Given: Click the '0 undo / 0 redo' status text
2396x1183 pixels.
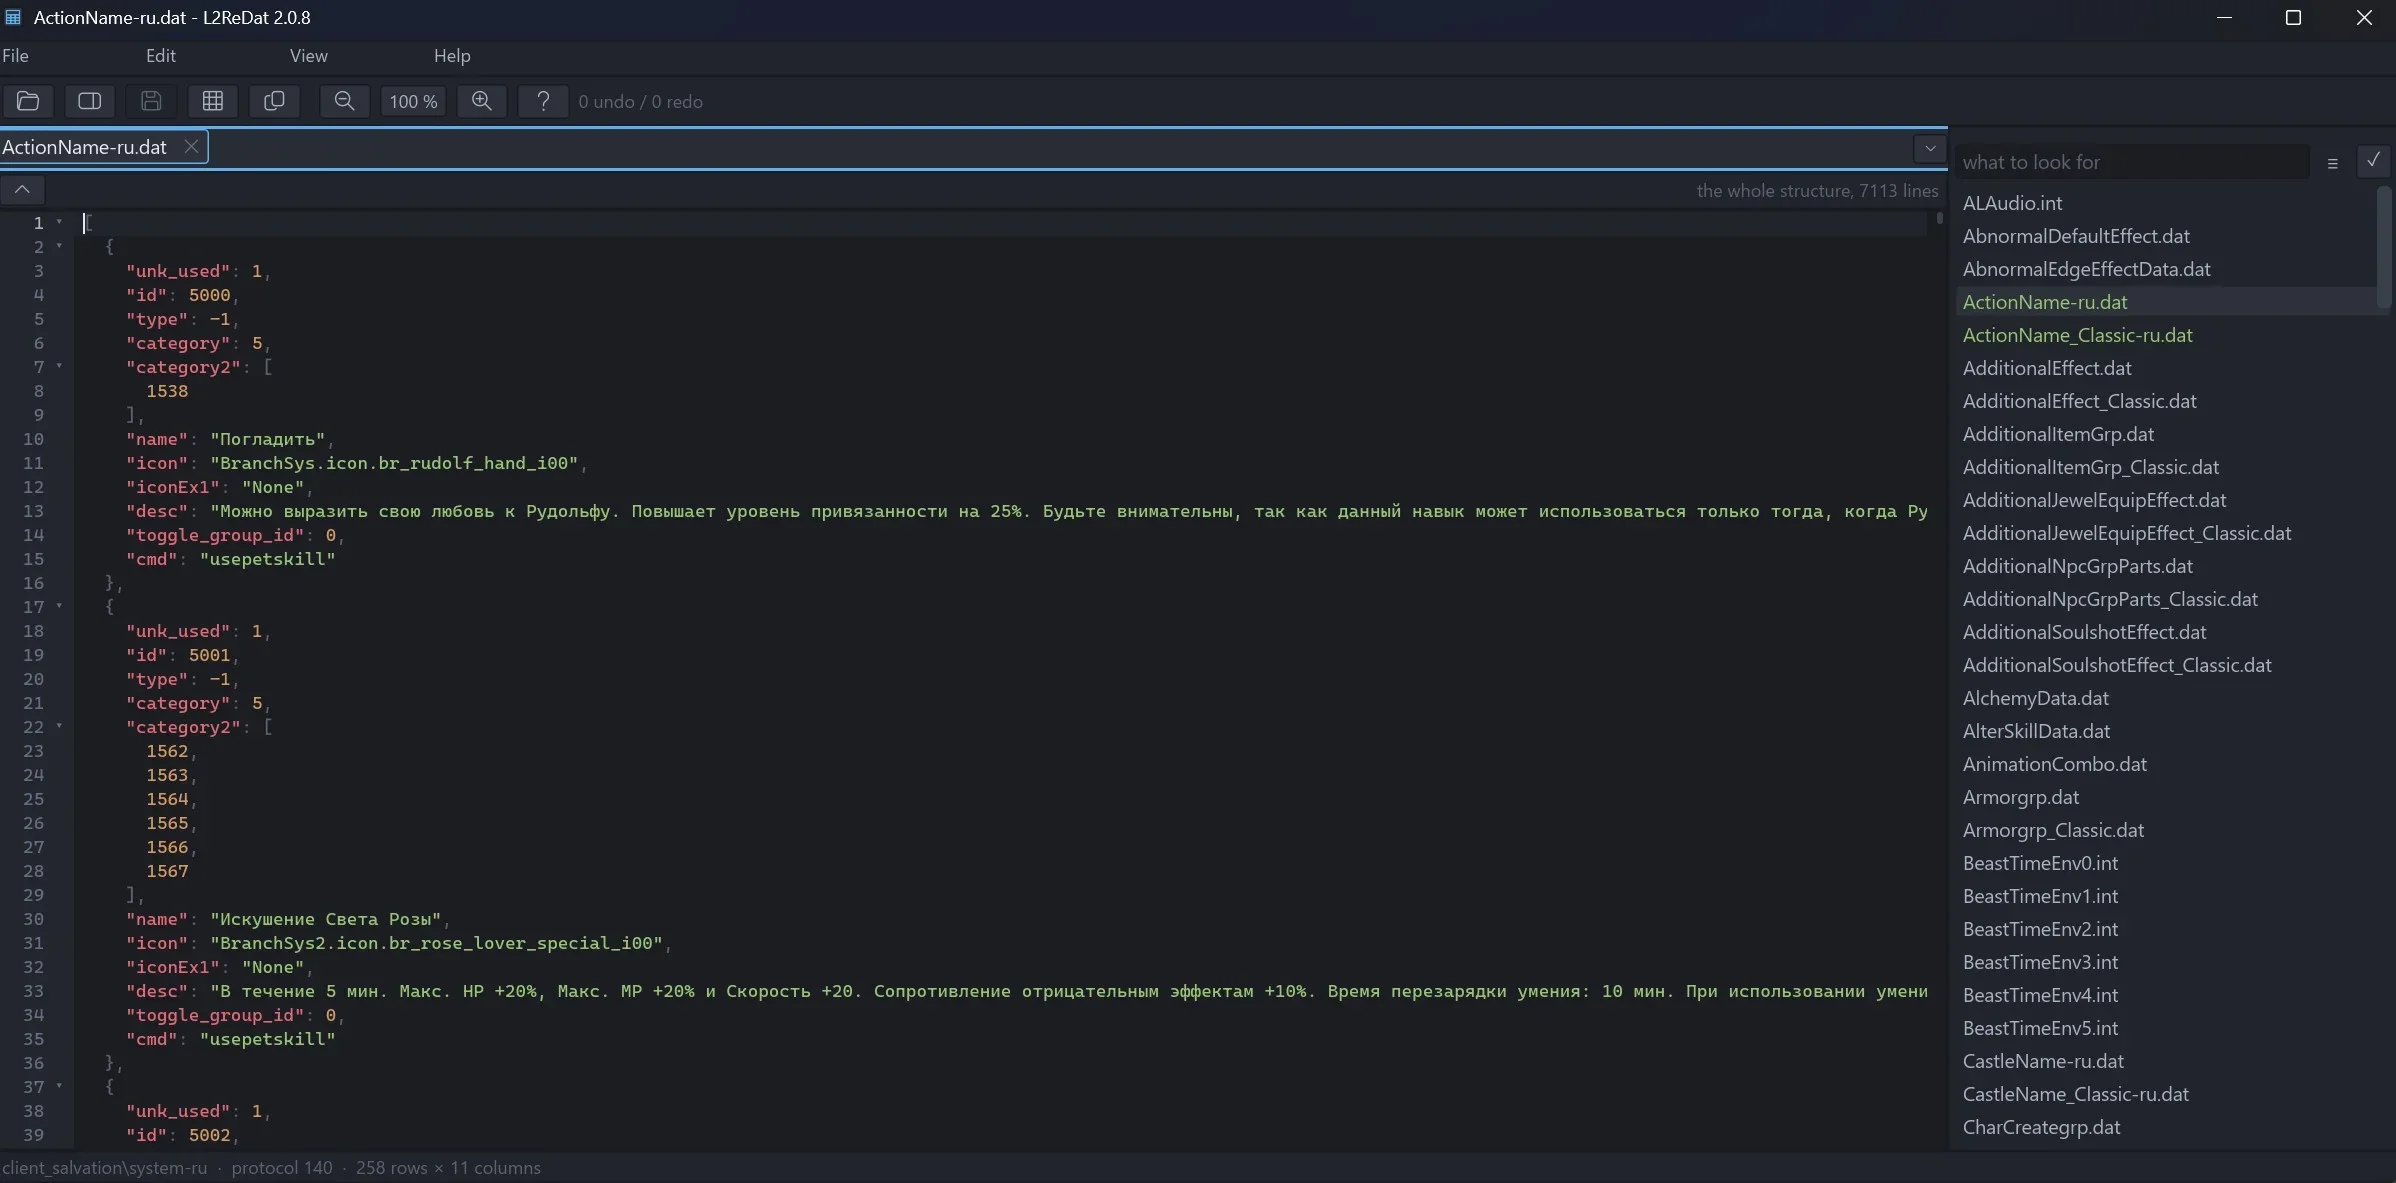Looking at the screenshot, I should (x=640, y=102).
